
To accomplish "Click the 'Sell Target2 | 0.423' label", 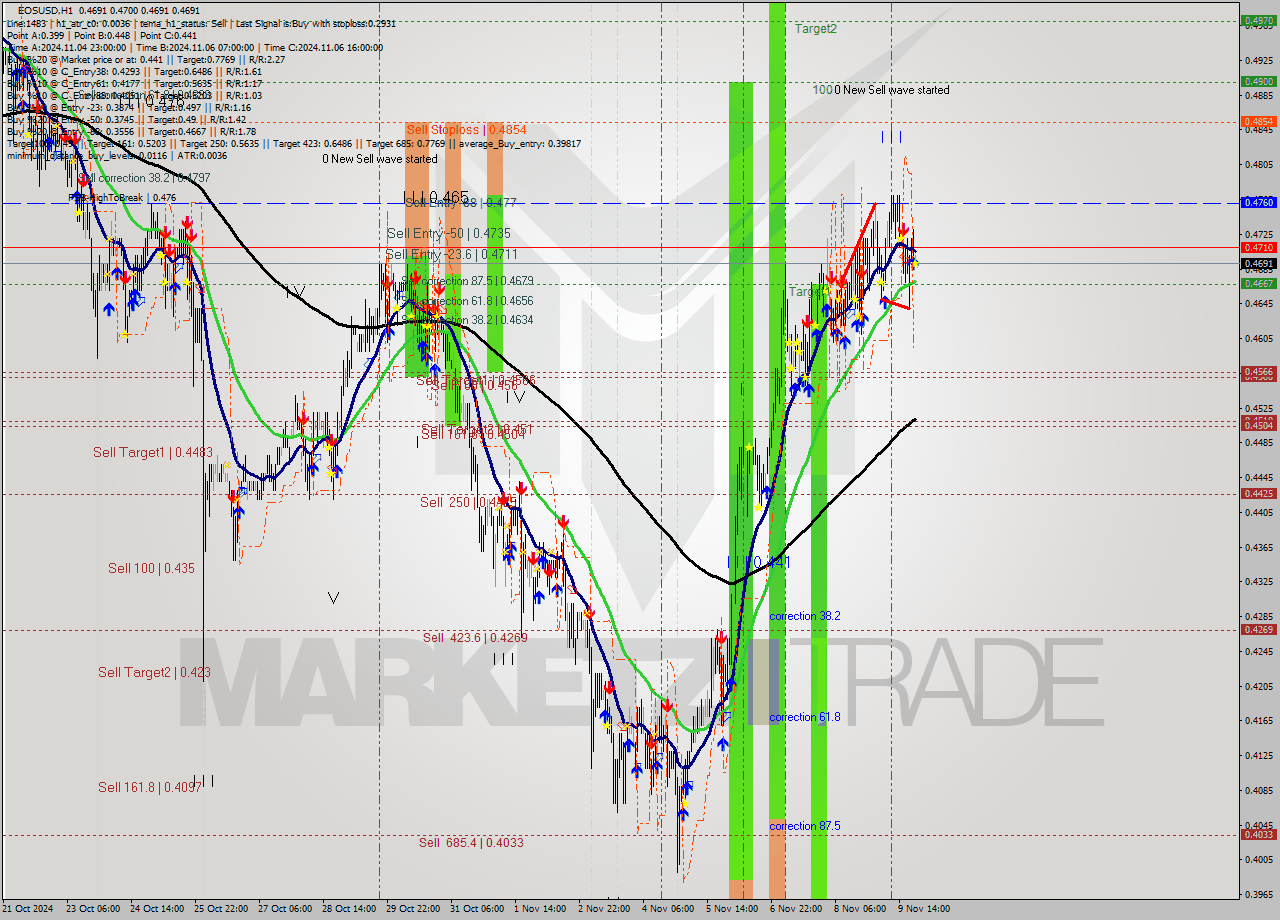I will pos(154,672).
